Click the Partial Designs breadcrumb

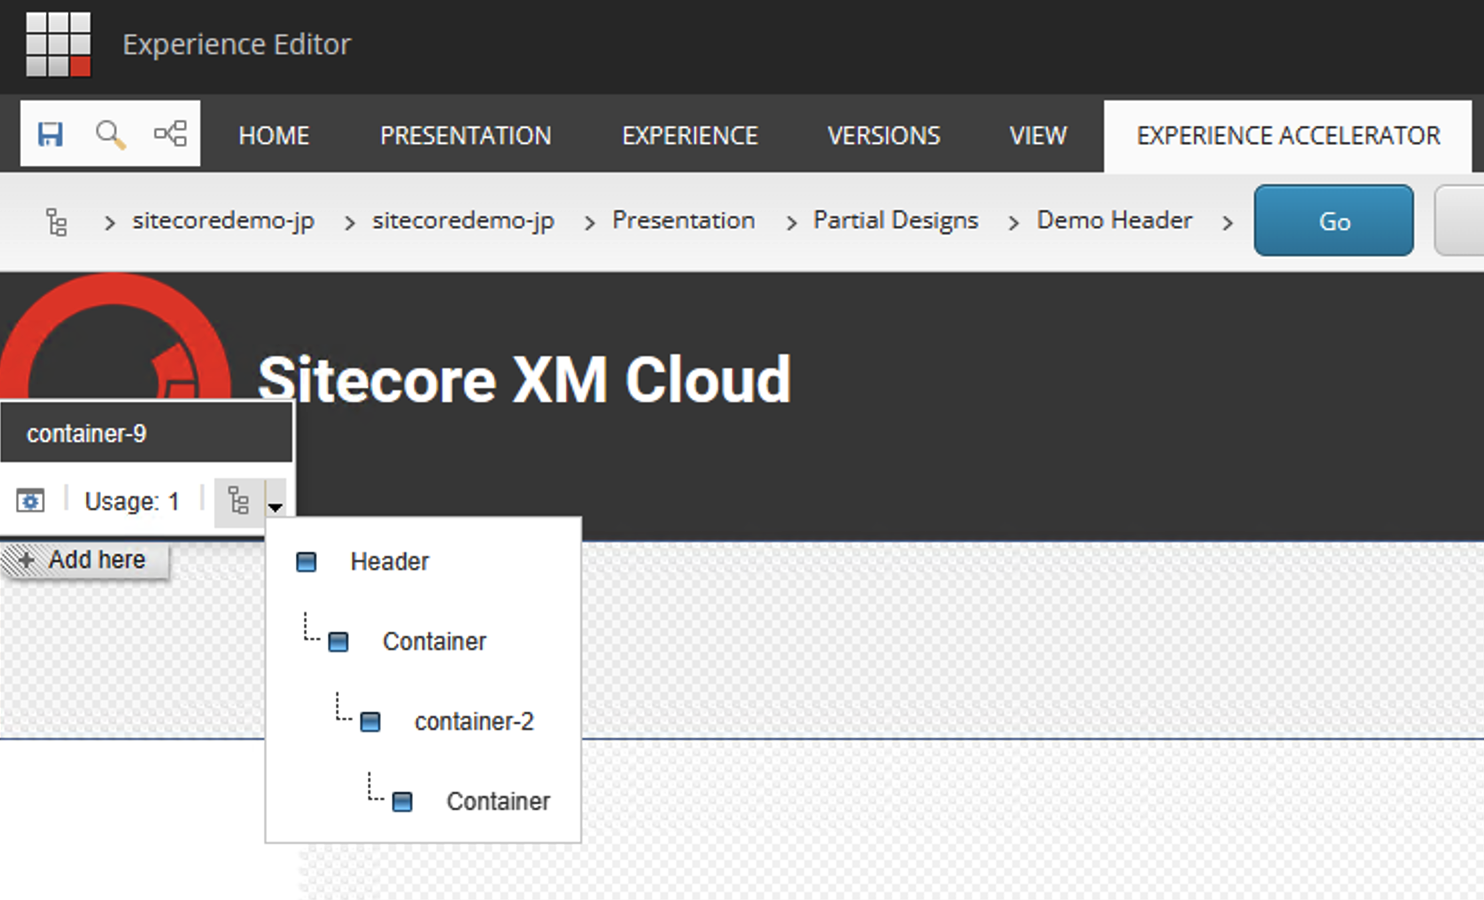click(x=896, y=220)
